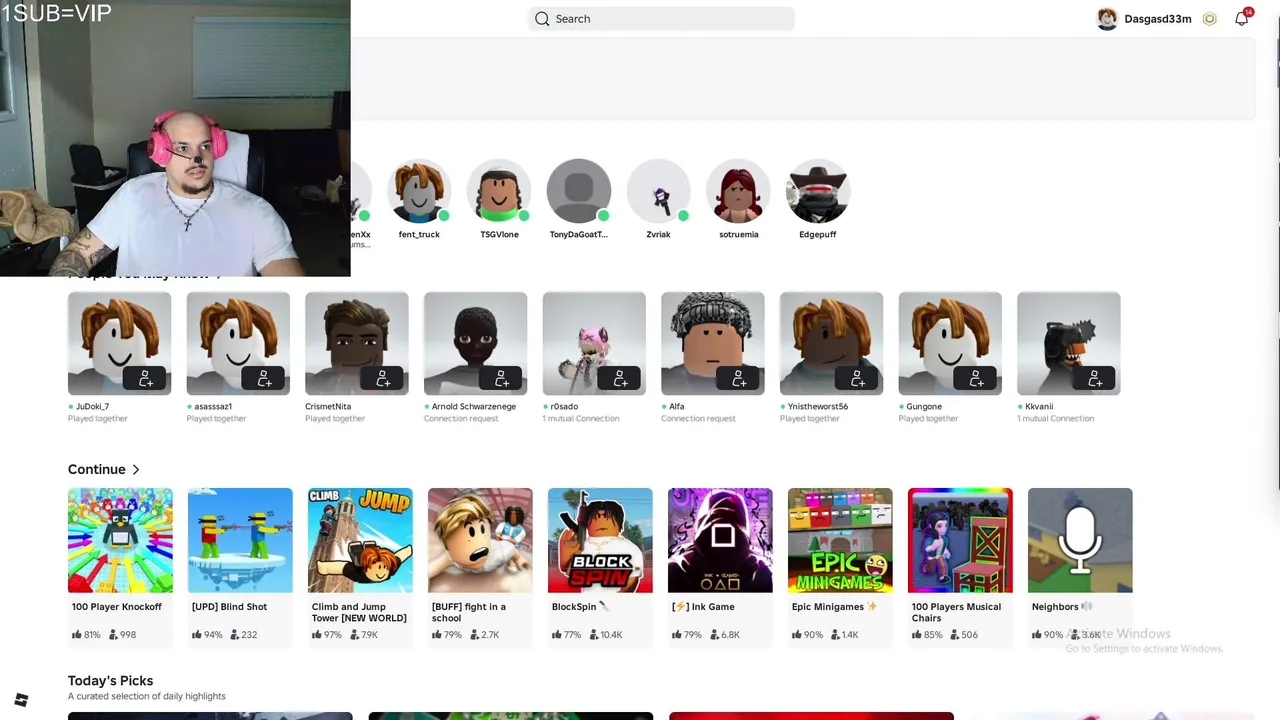Image resolution: width=1280 pixels, height=720 pixels.
Task: Click the Arnold Schwarzenege name text
Action: click(x=474, y=407)
